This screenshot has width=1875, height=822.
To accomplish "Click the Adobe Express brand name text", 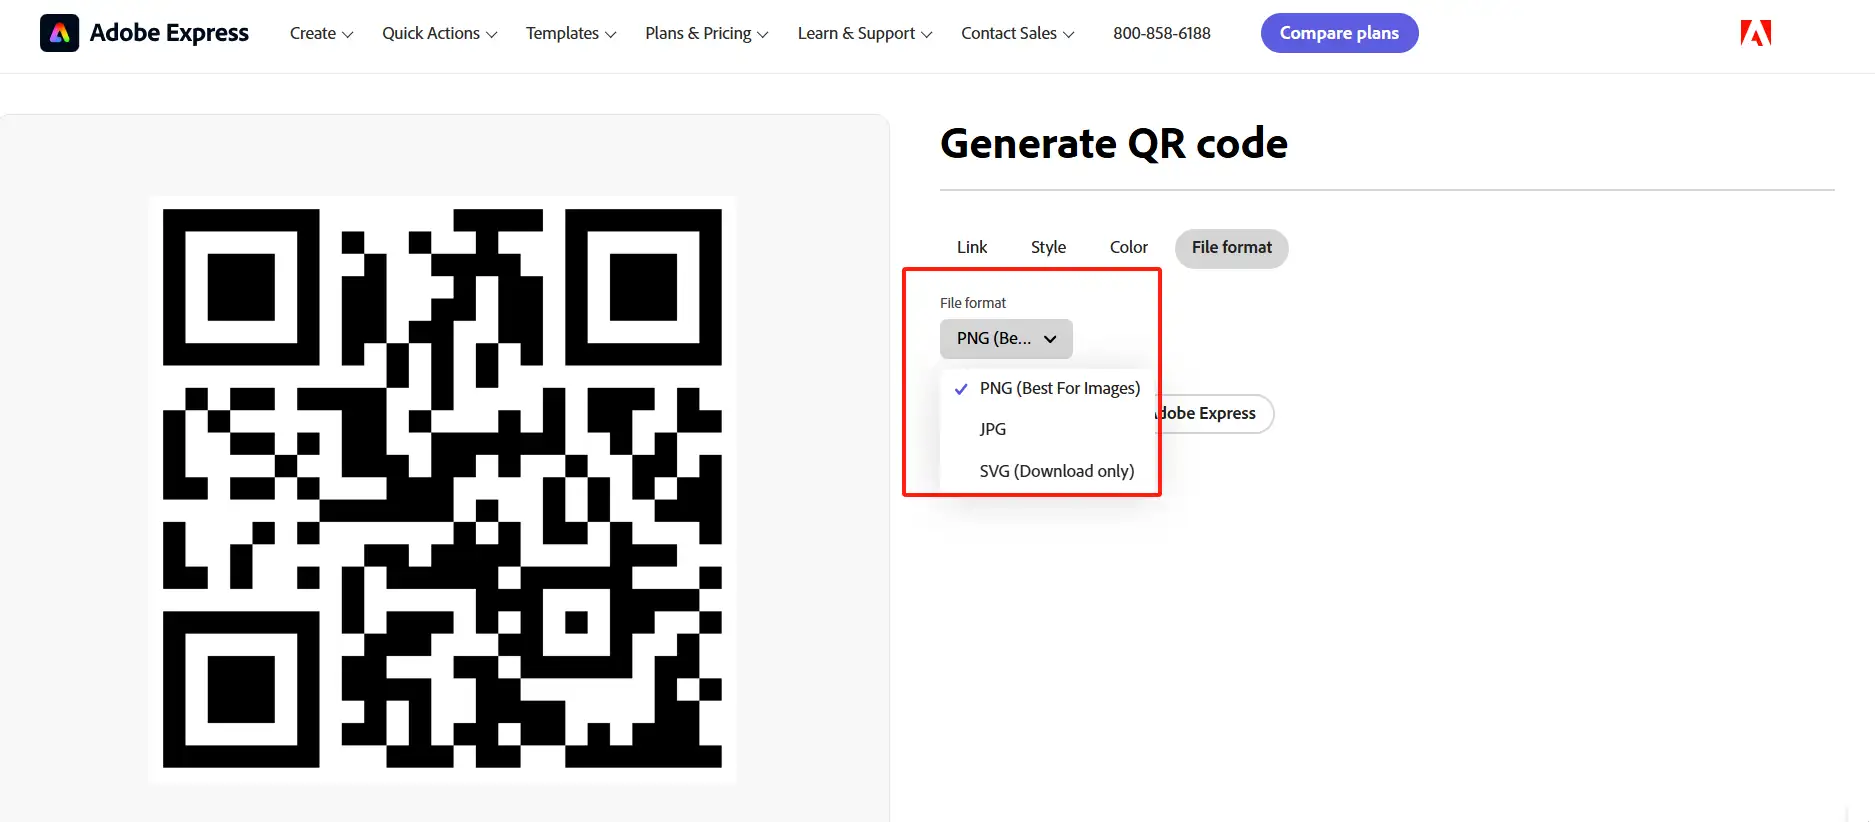I will 169,33.
